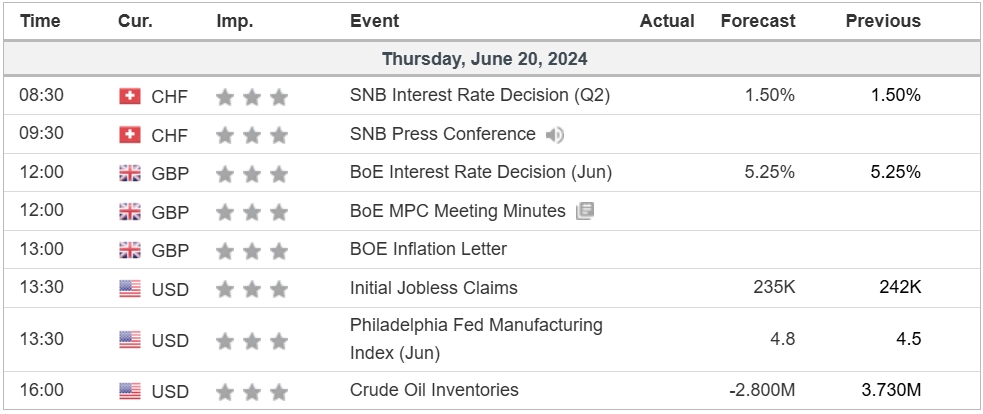The image size is (983, 414).
Task: Click the US flag in the Initial Jobless Claims row
Action: point(130,289)
